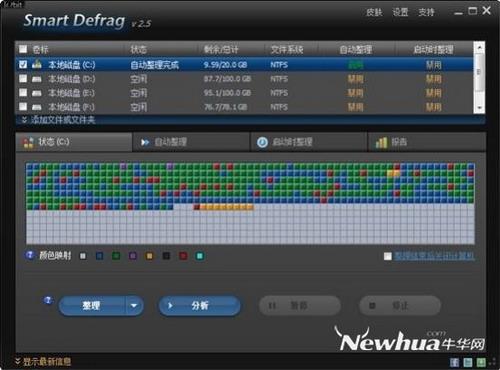Open the 支持 (Support) menu
Image resolution: width=500 pixels, height=370 pixels.
coord(426,12)
